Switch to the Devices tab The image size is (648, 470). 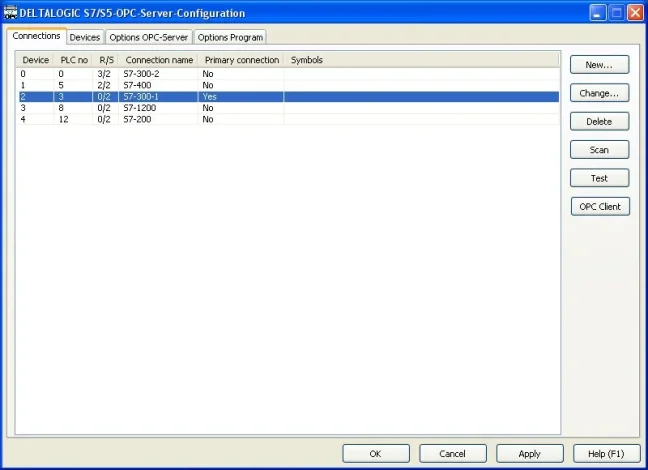click(x=85, y=37)
